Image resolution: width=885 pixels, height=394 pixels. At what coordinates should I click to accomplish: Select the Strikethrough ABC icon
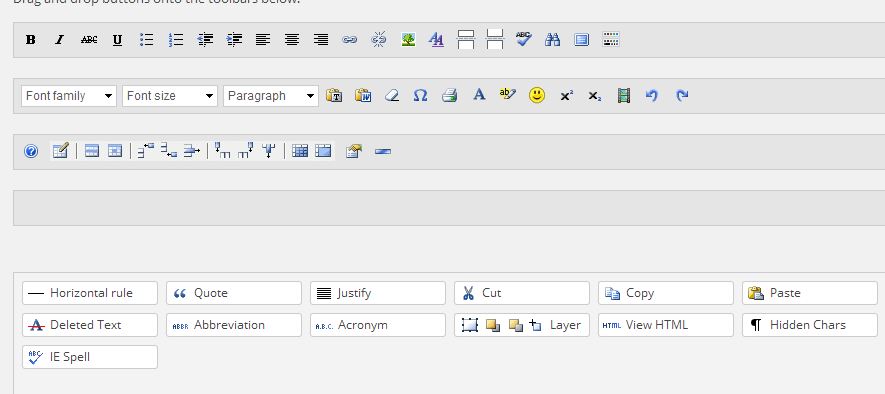point(89,40)
